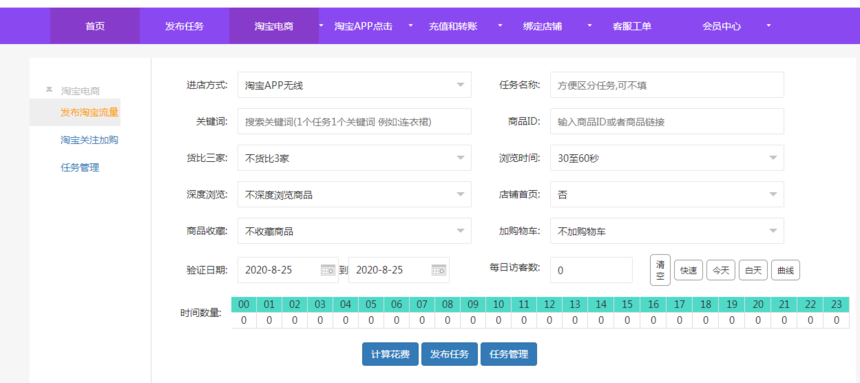Open the 货比三家 dropdown

pos(354,158)
